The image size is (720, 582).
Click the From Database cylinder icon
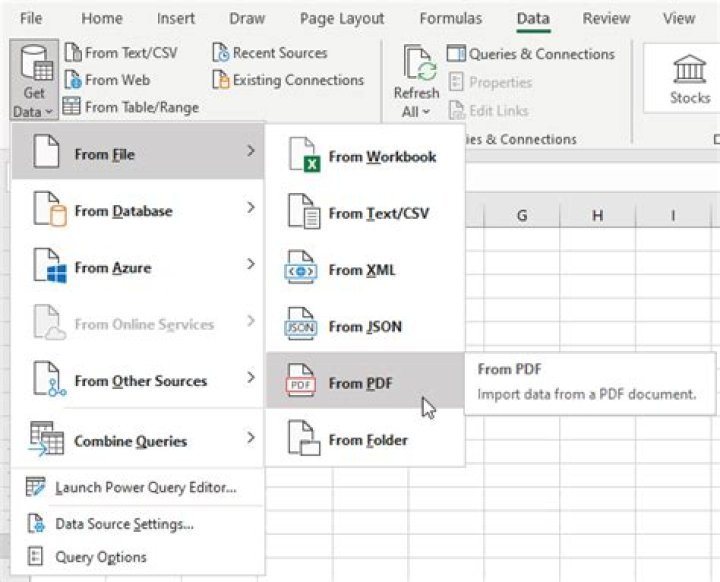pyautogui.click(x=50, y=209)
